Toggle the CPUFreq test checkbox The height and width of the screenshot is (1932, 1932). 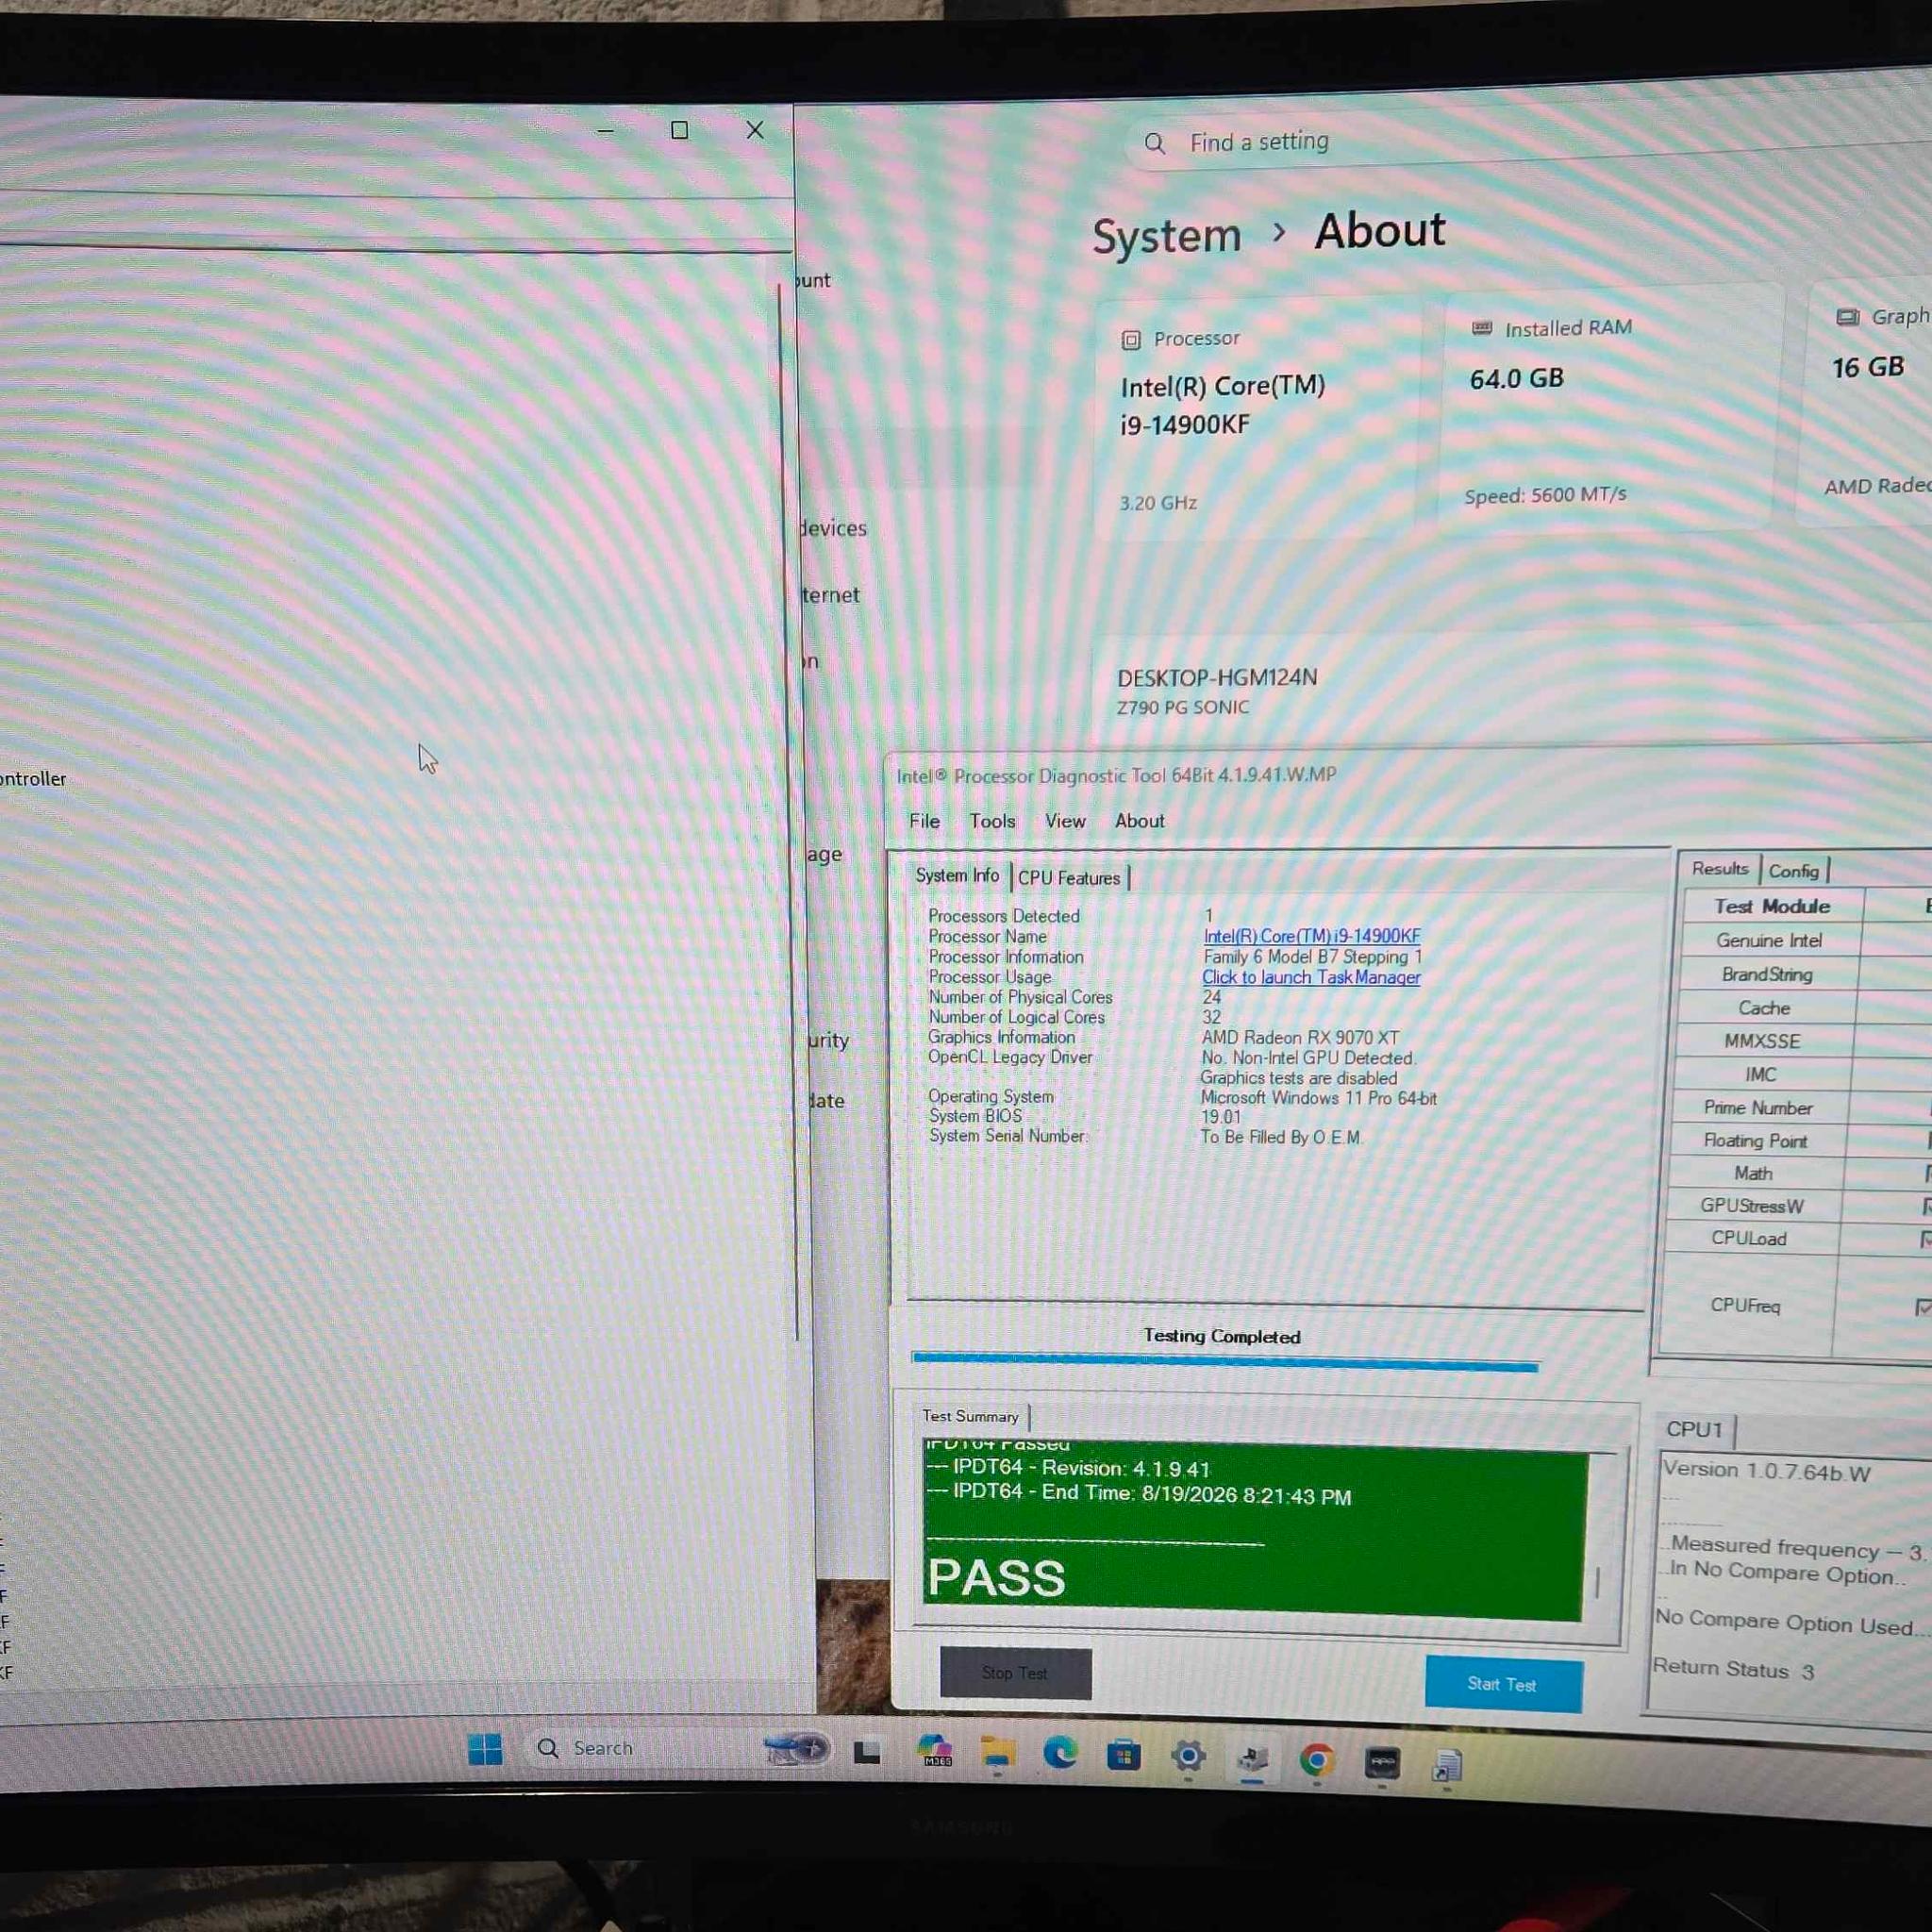1923,1307
